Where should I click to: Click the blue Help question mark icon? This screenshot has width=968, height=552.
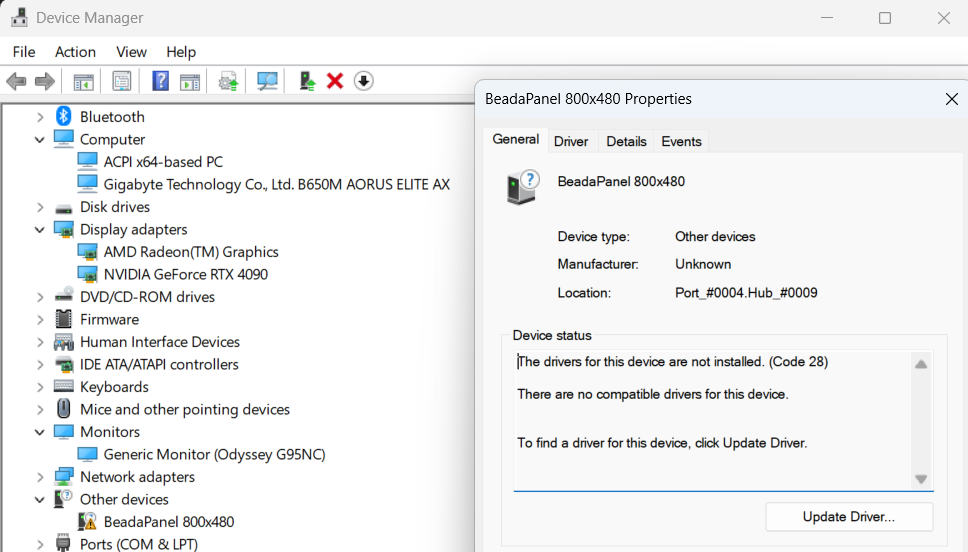[161, 81]
